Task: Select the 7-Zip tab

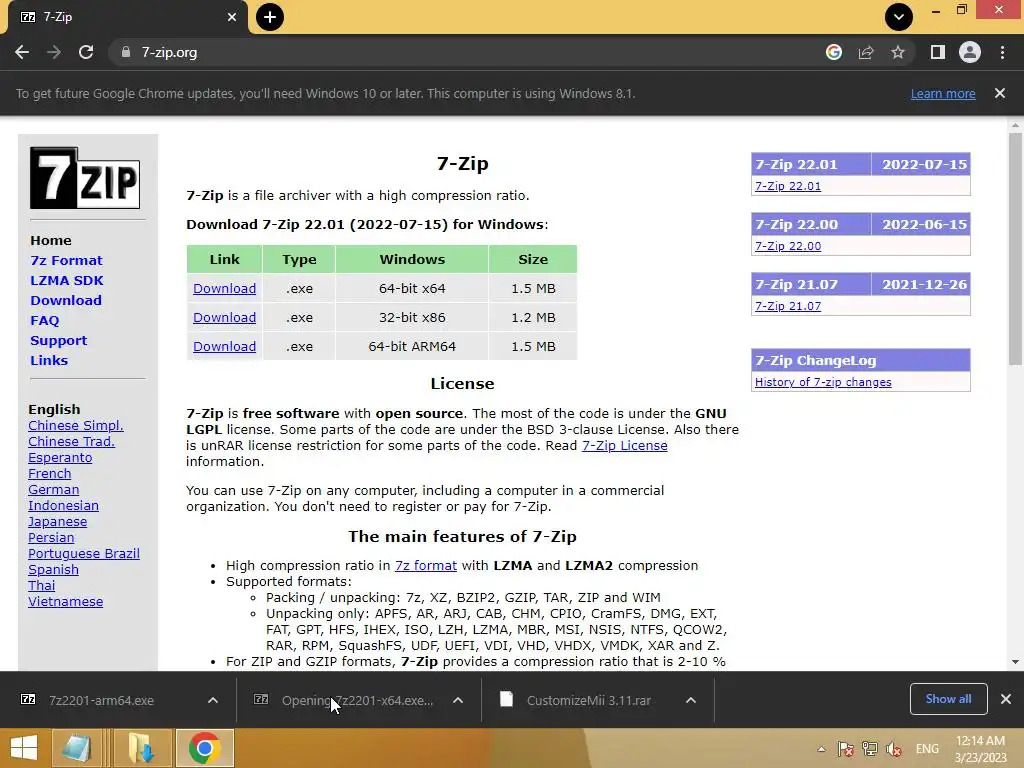Action: 127,17
